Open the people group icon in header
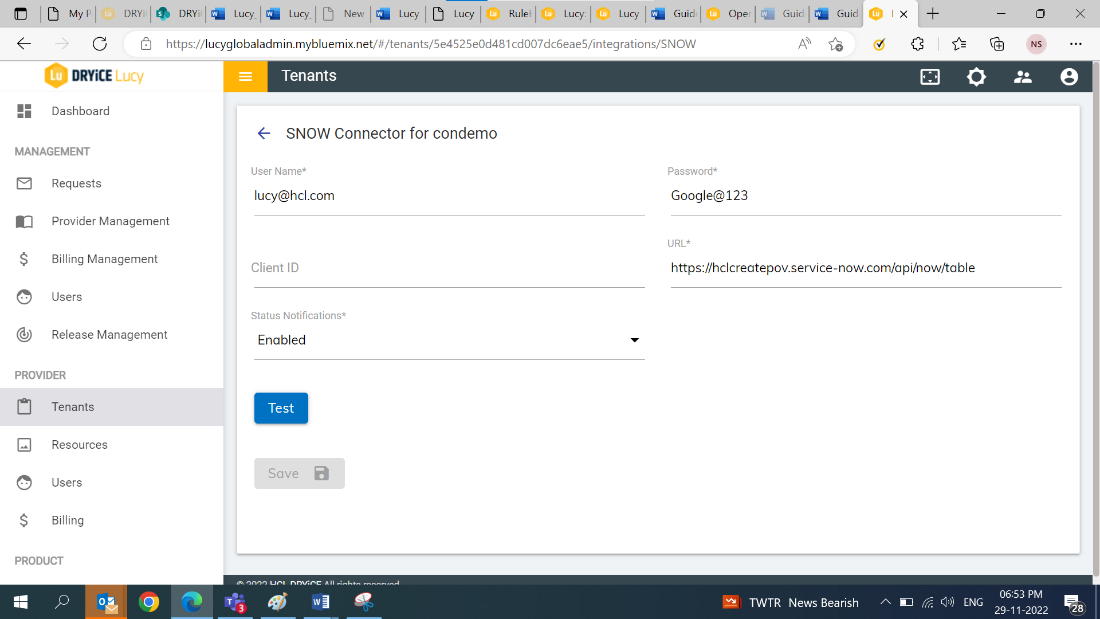This screenshot has height=619, width=1100. tap(1022, 76)
